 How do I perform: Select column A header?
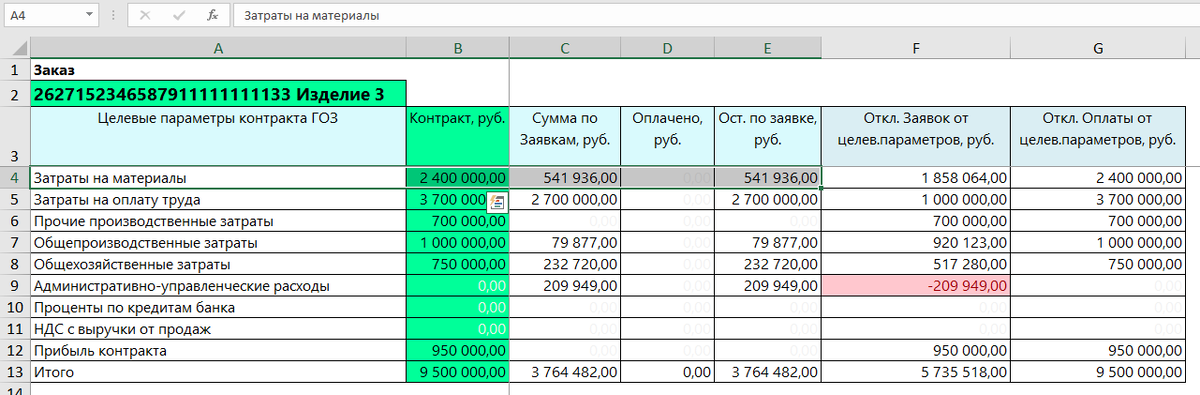[x=218, y=48]
